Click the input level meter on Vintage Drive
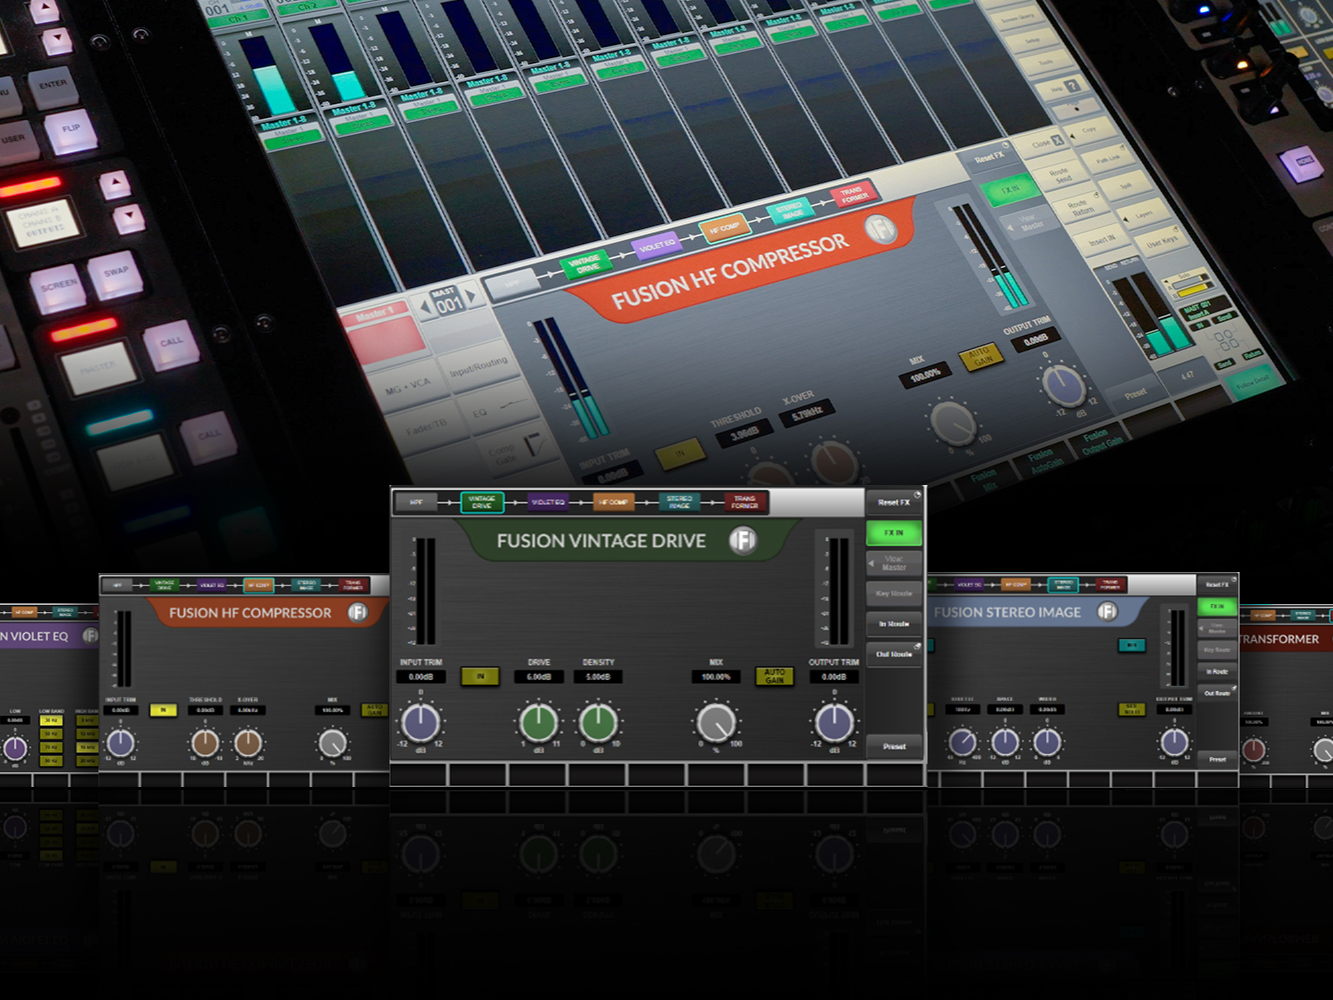The image size is (1333, 1000). pos(424,591)
